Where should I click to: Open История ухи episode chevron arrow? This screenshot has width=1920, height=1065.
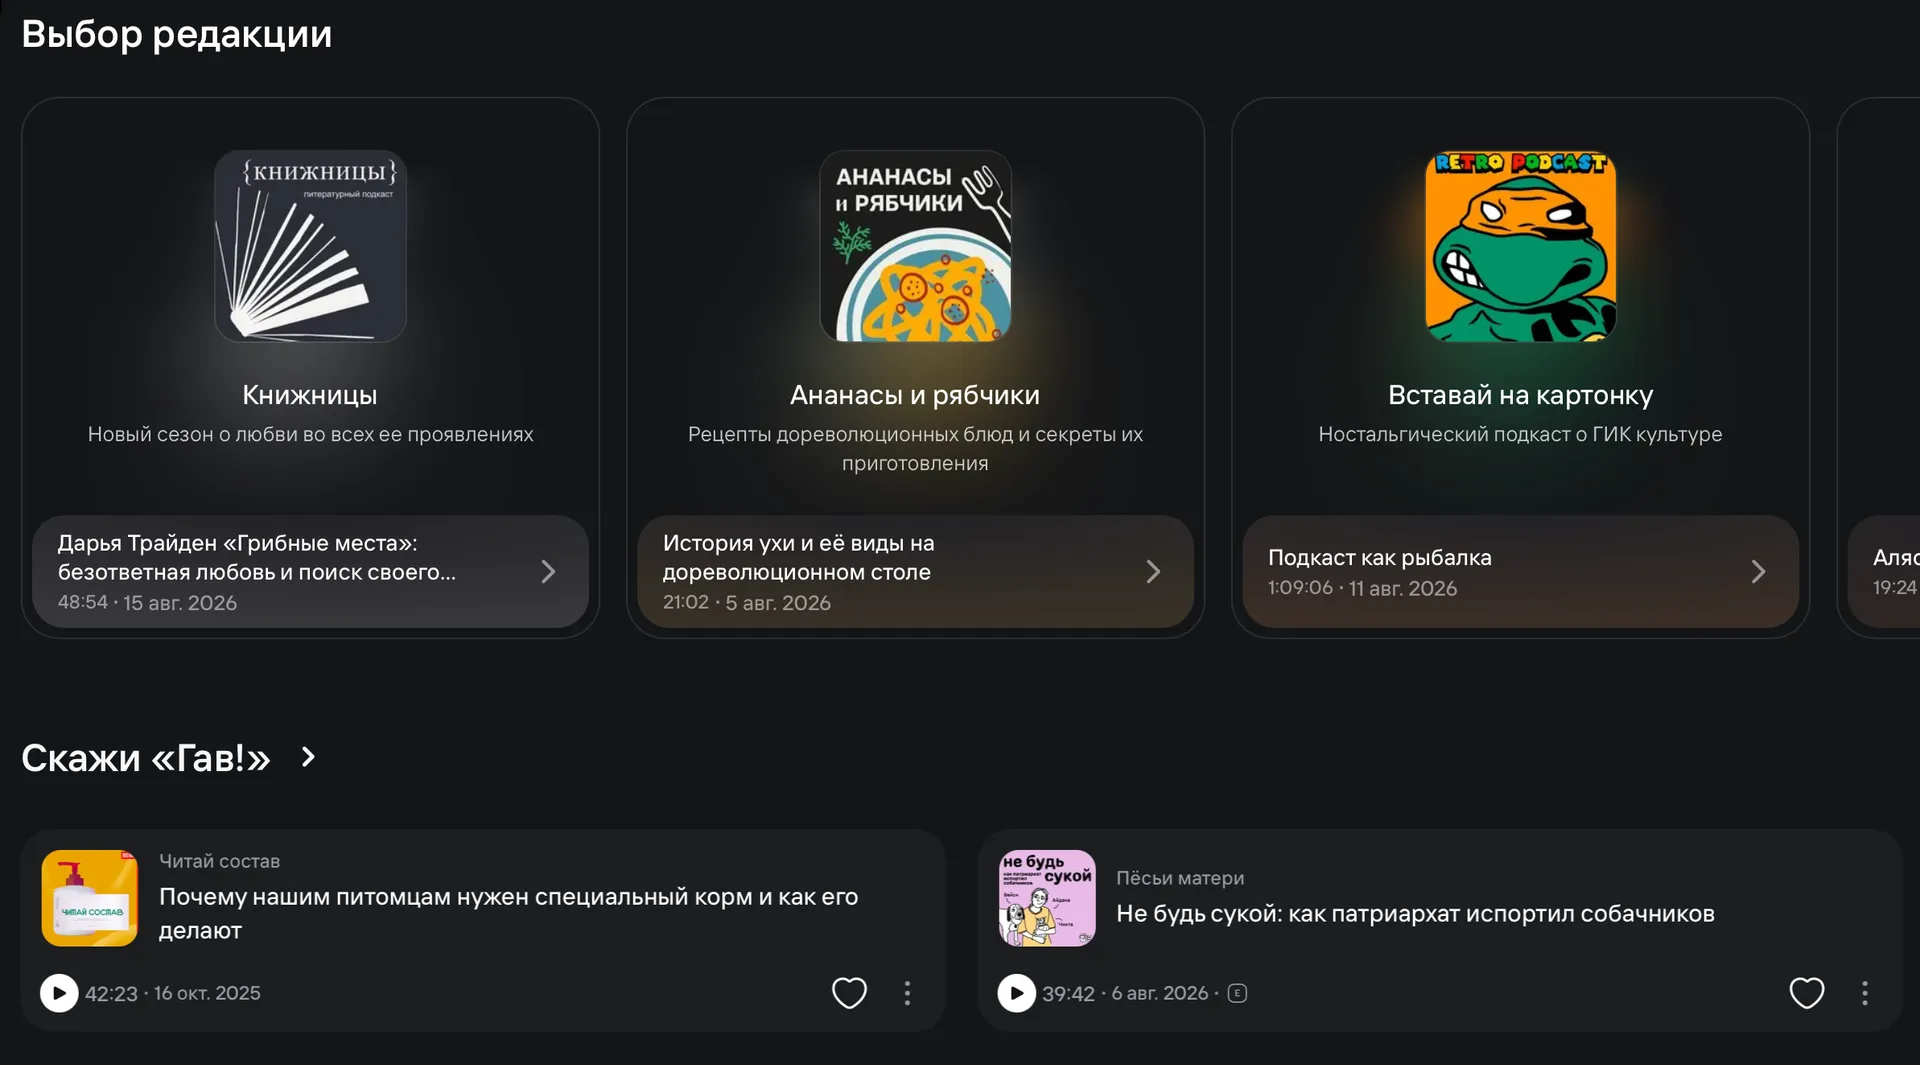1153,571
